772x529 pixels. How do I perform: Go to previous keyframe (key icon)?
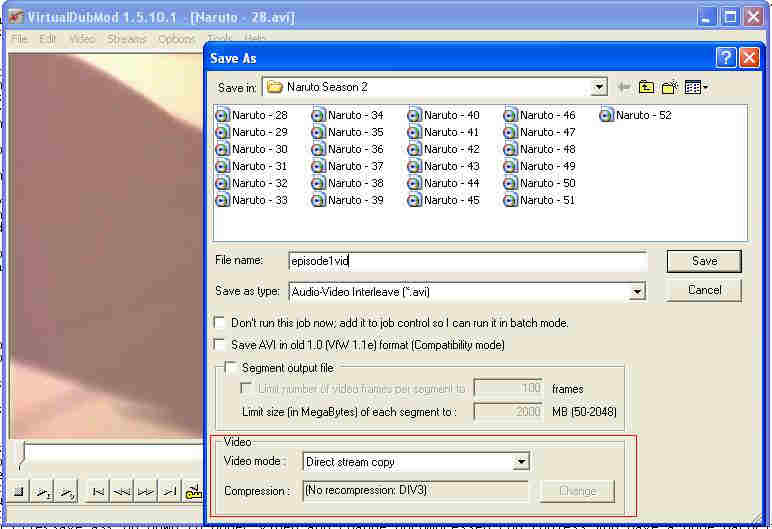(x=193, y=492)
